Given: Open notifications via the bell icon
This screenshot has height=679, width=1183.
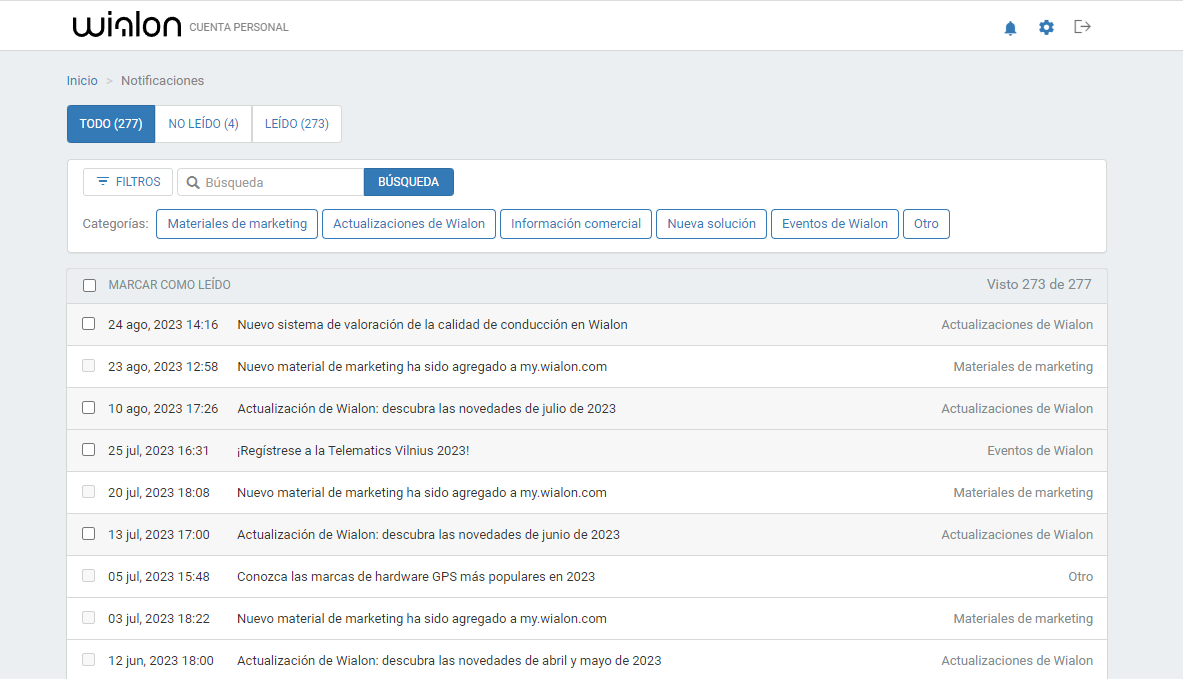Looking at the screenshot, I should (x=1010, y=27).
